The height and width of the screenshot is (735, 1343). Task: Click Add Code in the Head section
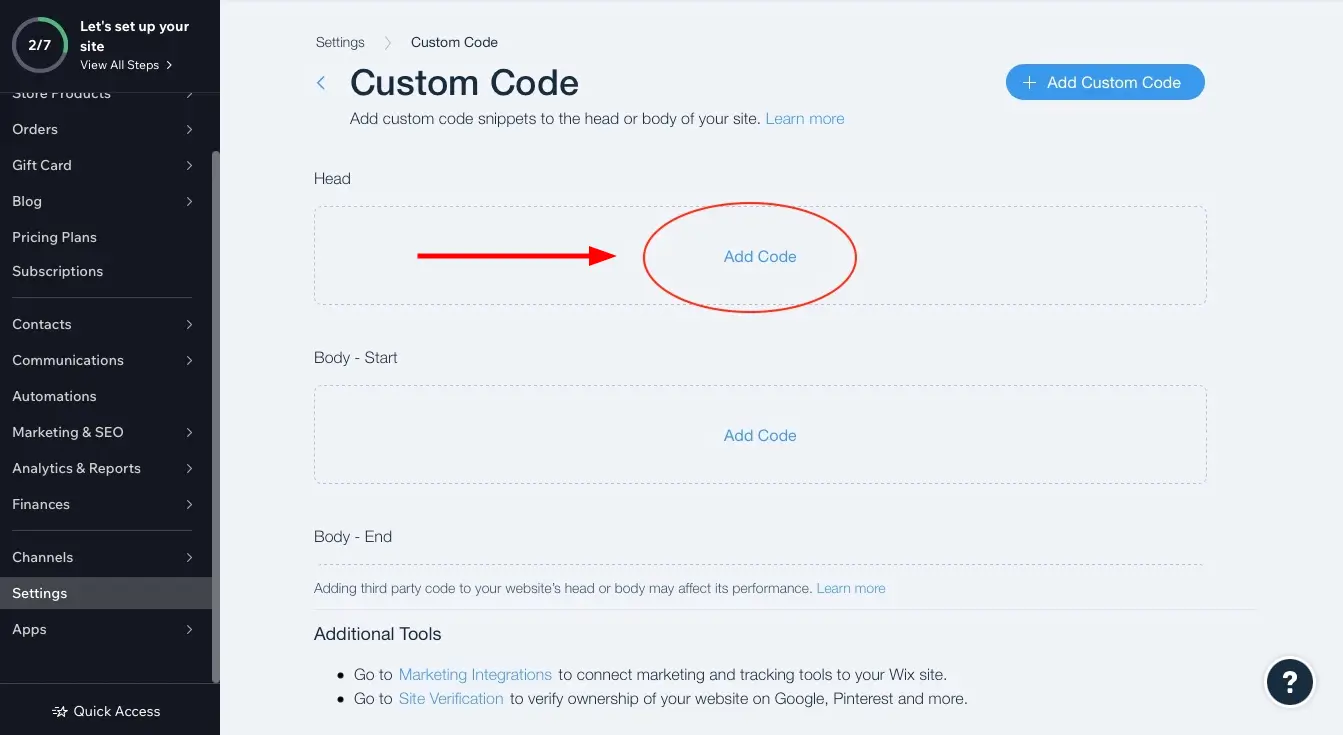click(x=760, y=256)
